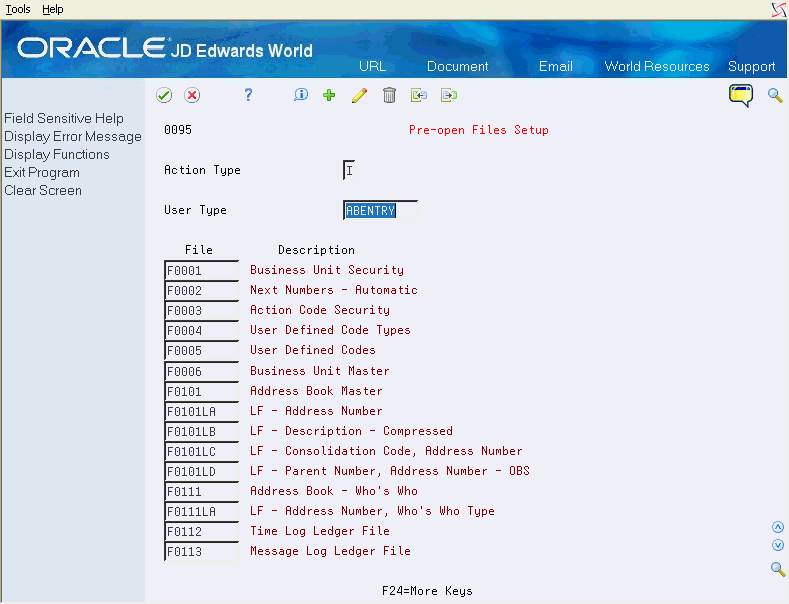Click 'Action Code Security' description
The height and width of the screenshot is (604, 789).
point(320,311)
